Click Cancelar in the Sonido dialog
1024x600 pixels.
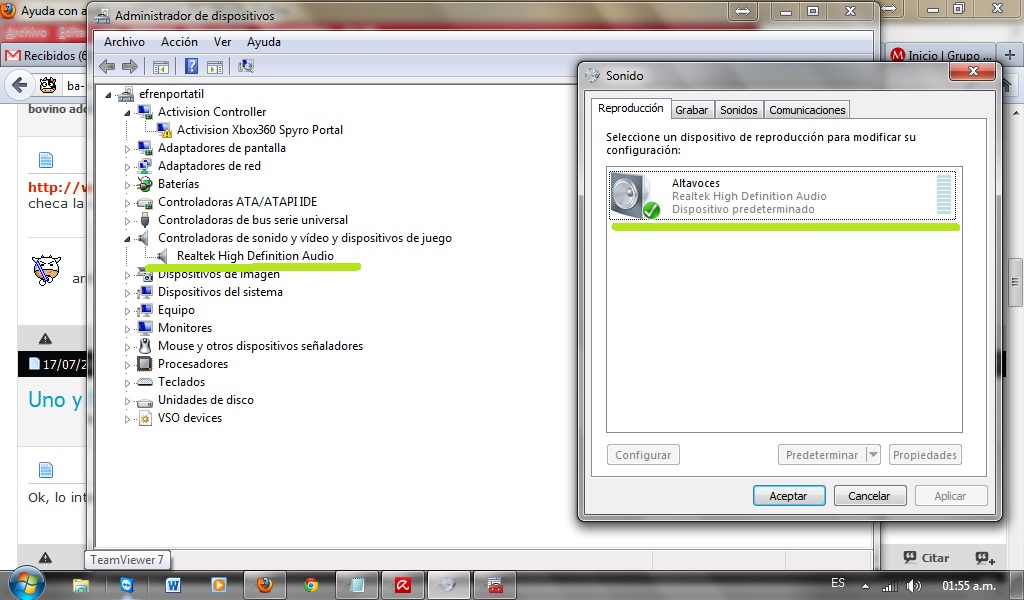(869, 496)
